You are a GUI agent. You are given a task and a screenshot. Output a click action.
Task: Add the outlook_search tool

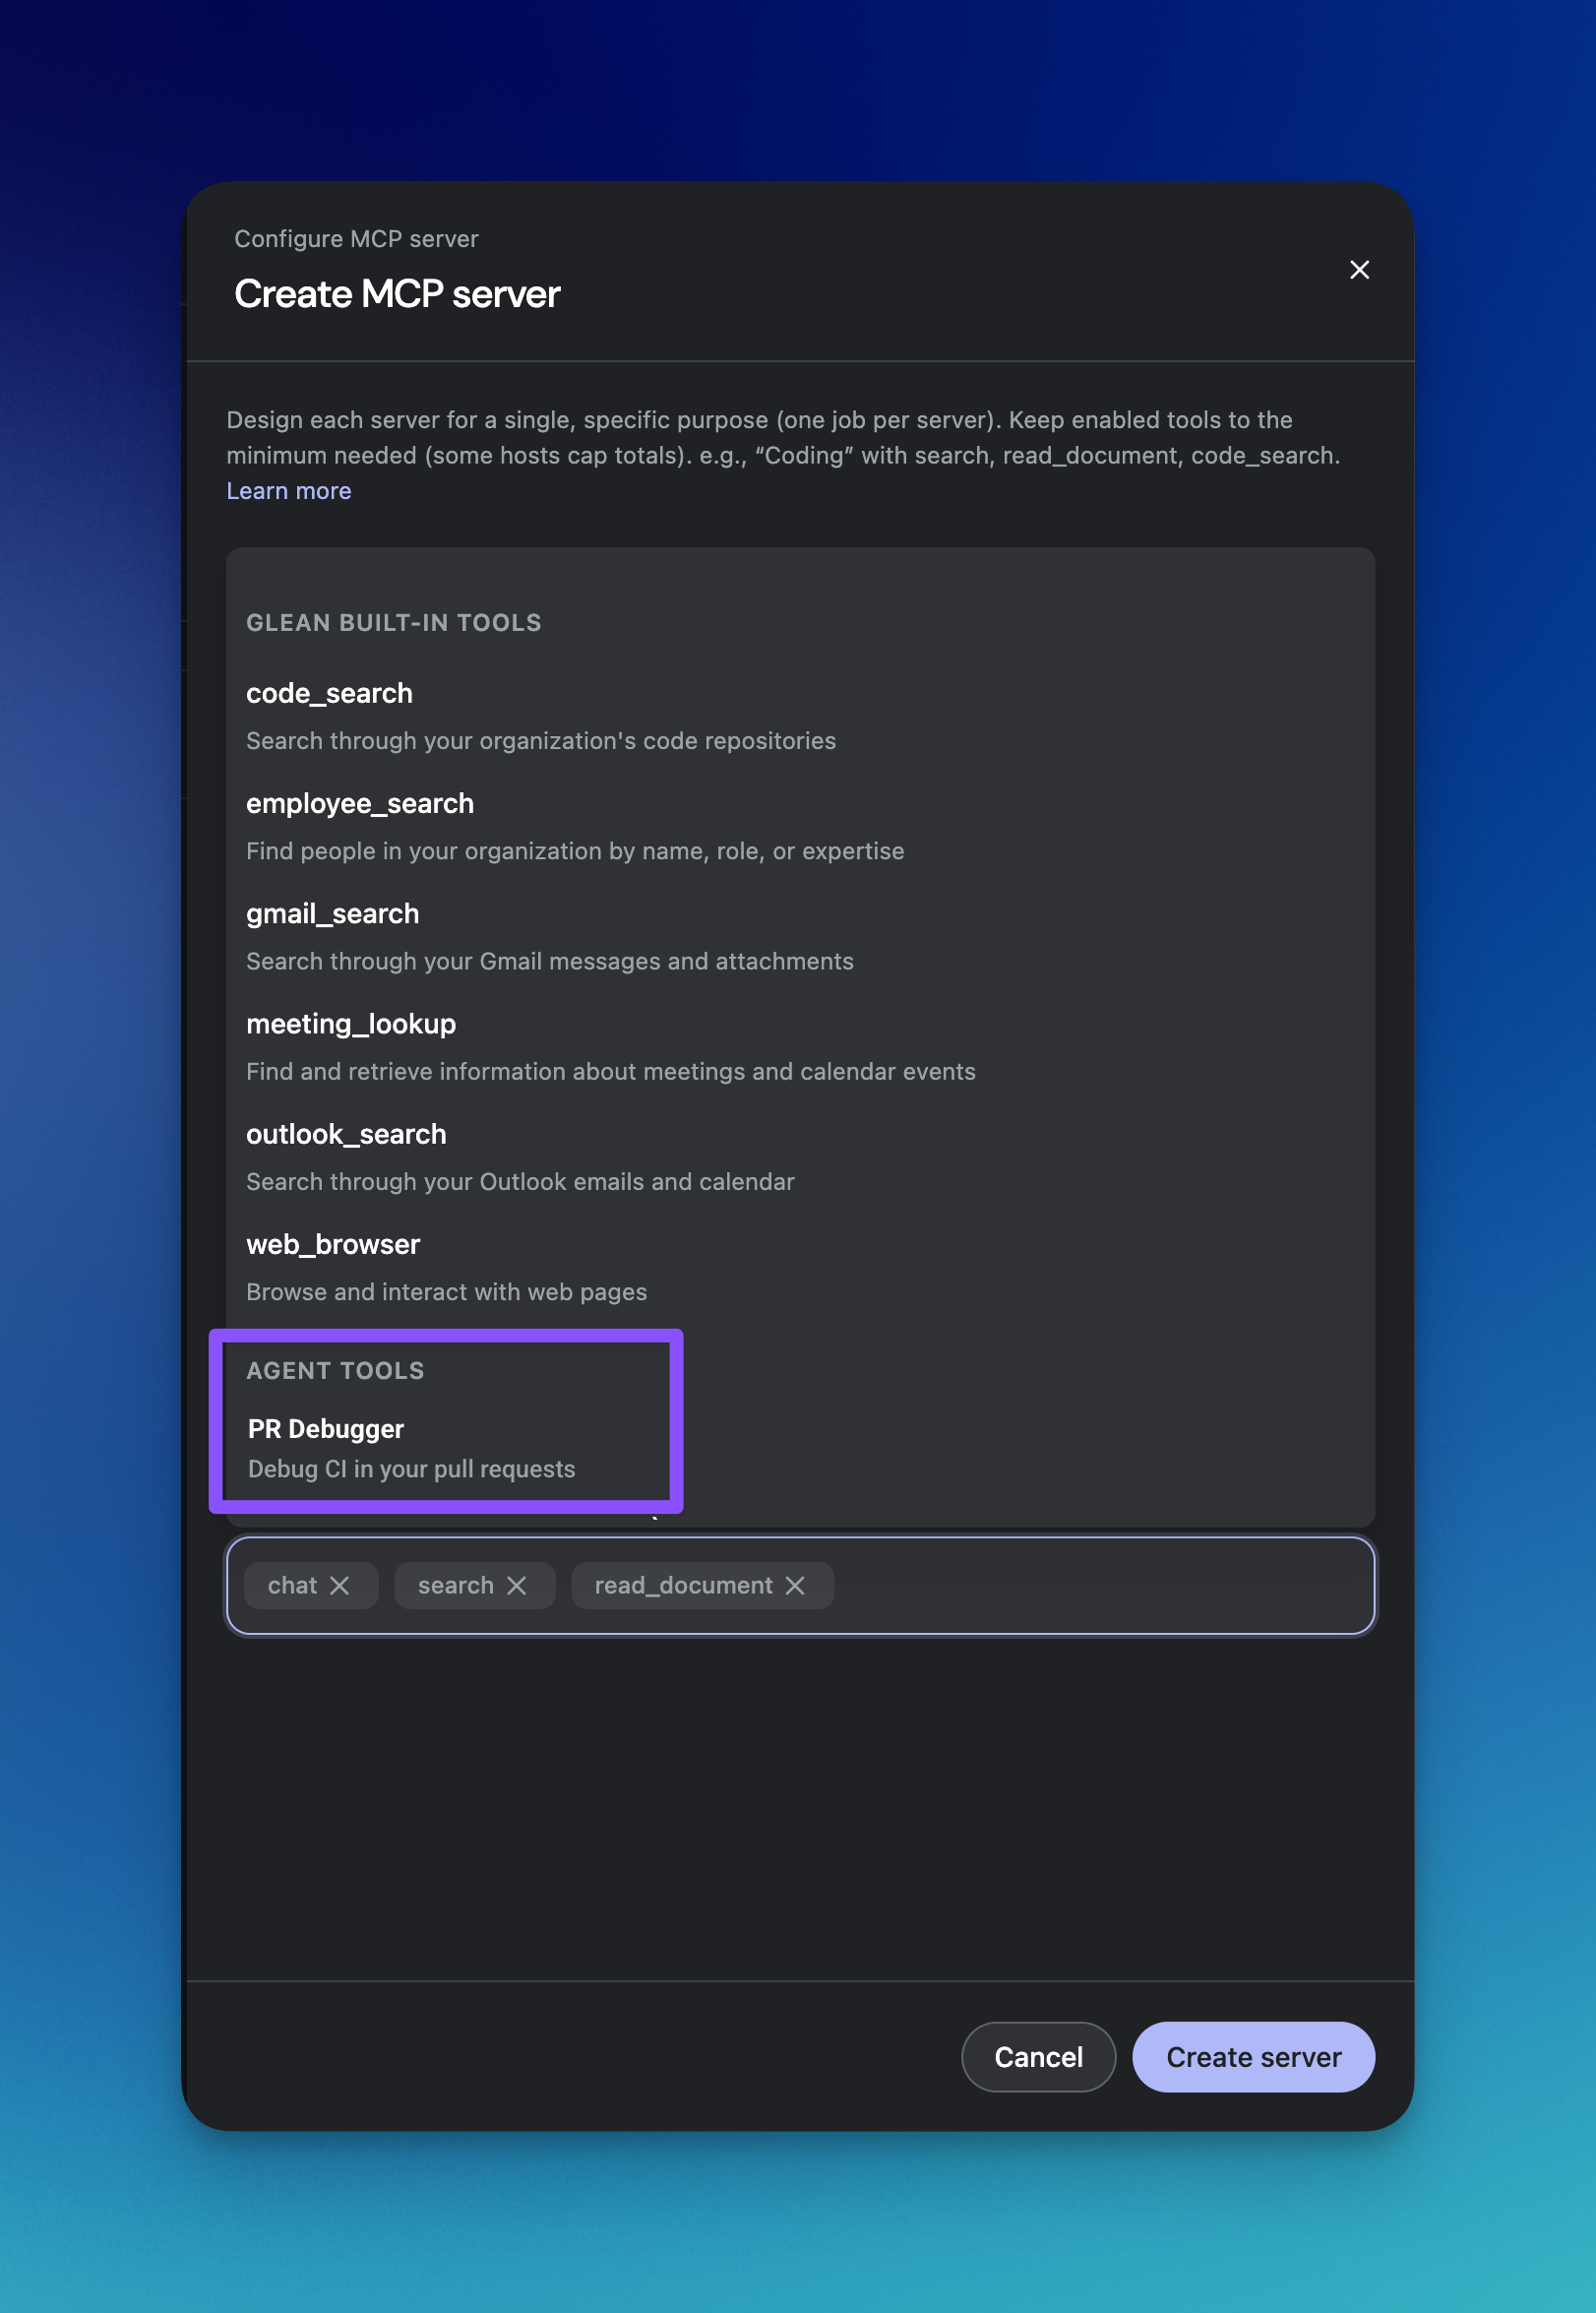point(346,1133)
